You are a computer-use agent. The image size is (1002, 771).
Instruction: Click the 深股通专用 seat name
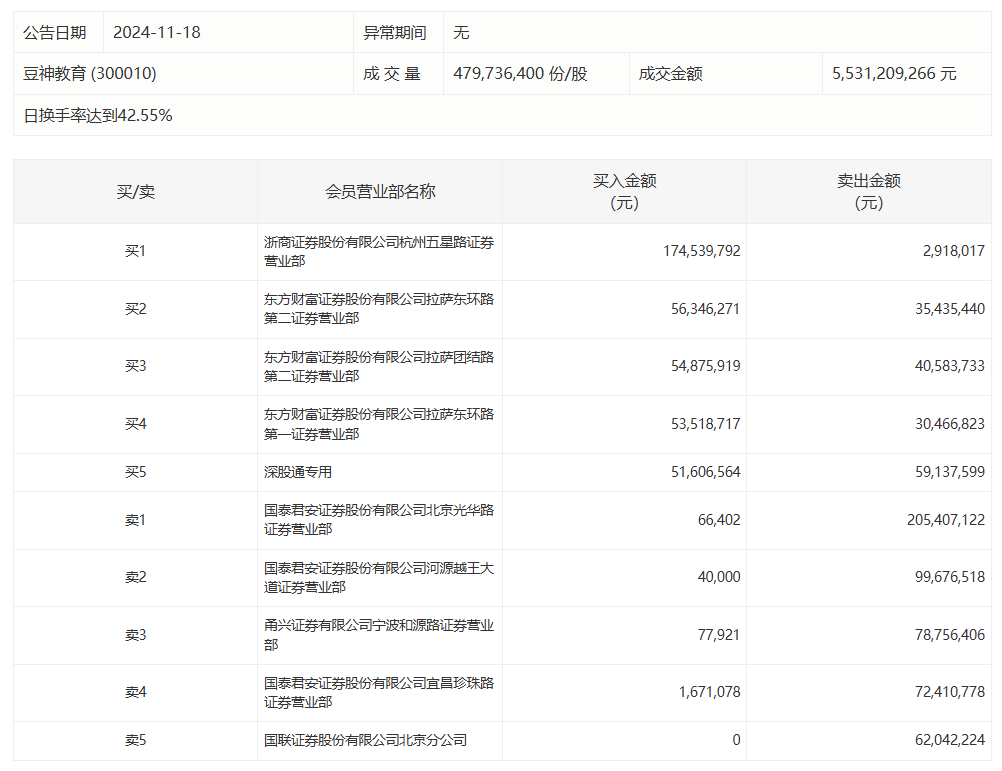point(298,472)
